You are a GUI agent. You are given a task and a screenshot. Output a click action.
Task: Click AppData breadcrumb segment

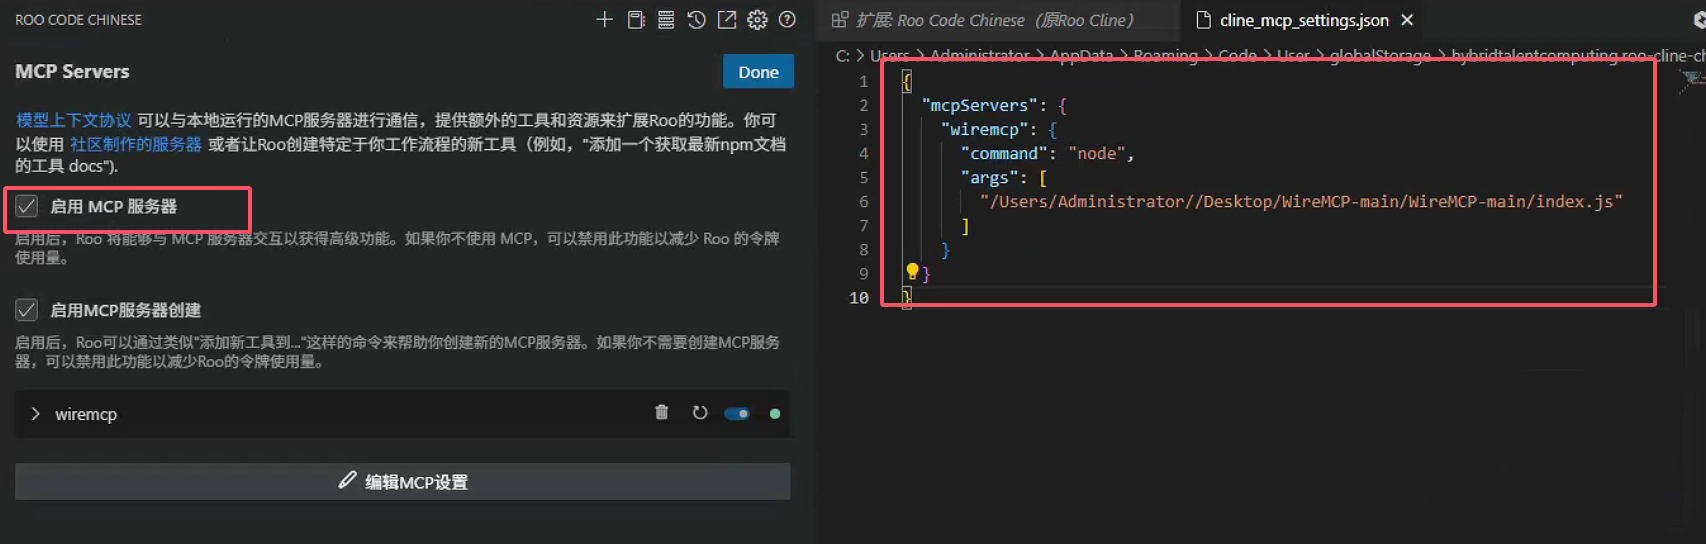point(1081,55)
